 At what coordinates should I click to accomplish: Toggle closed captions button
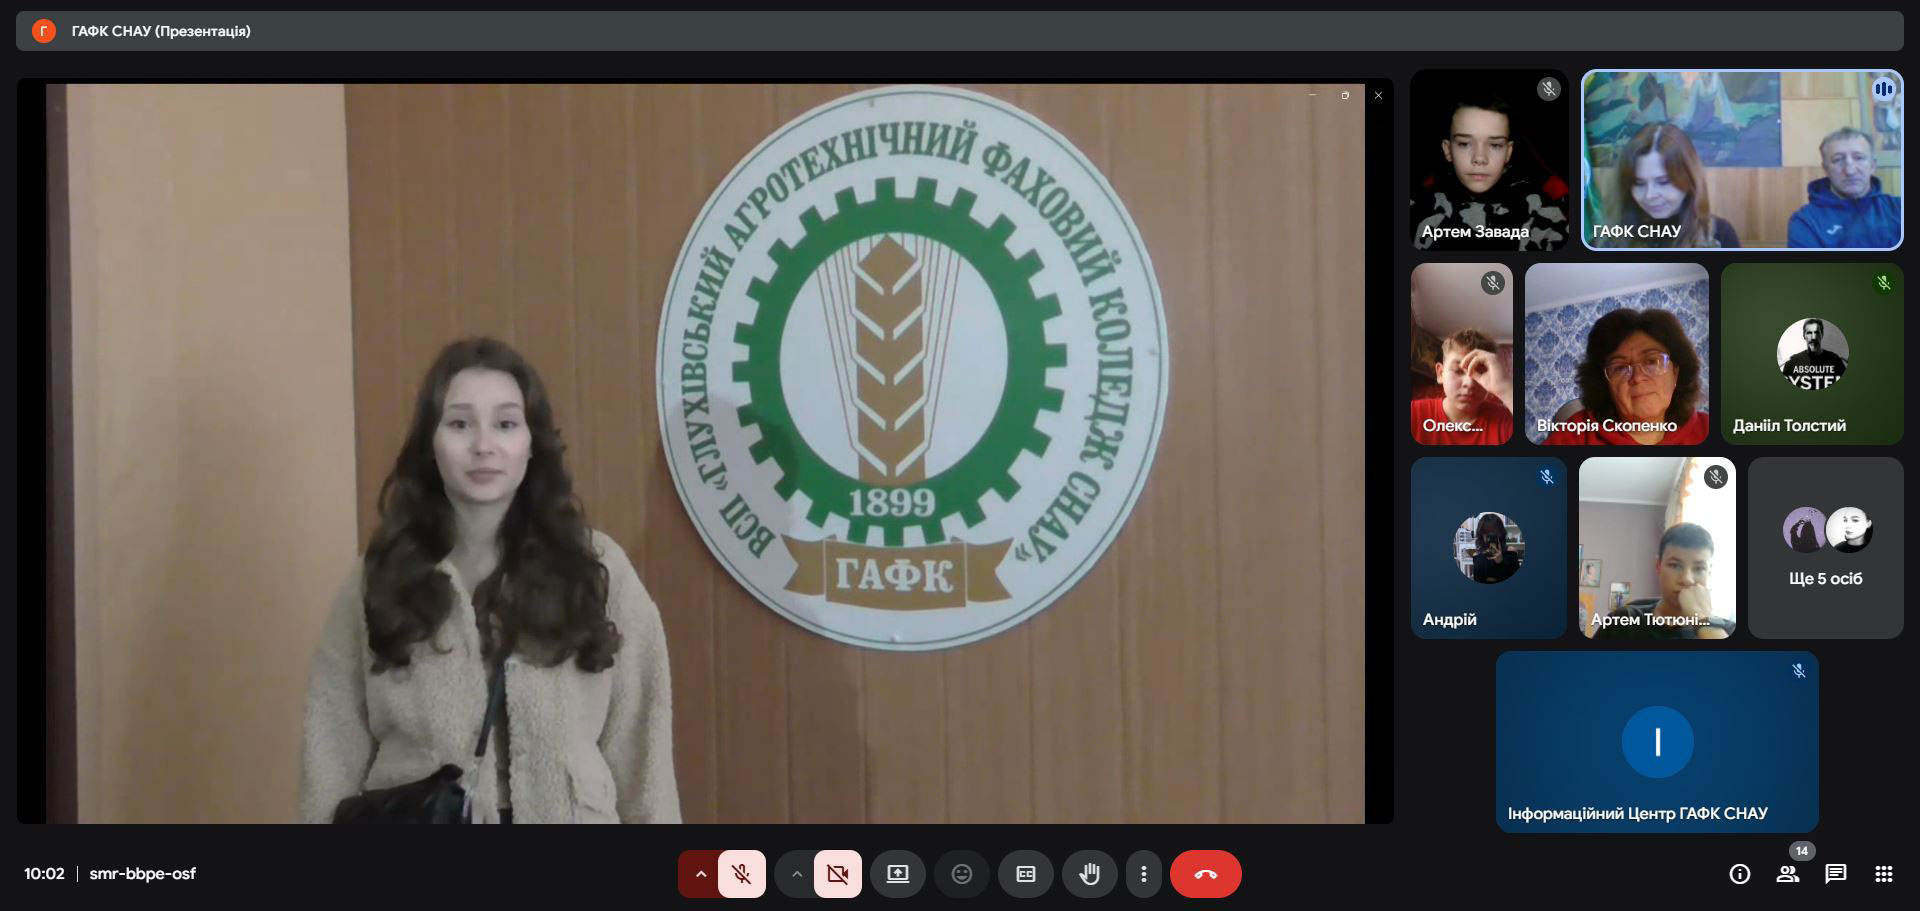(x=1025, y=874)
